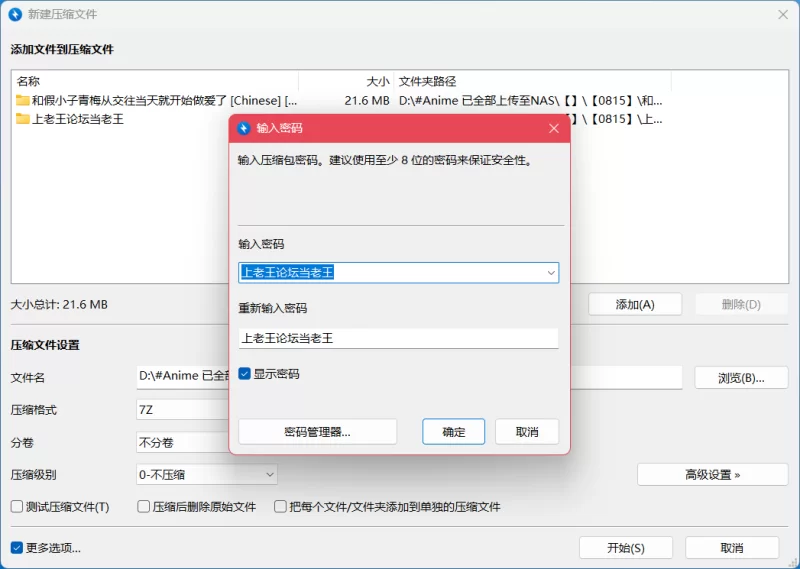Click the 21.6 MB size cell
The width and height of the screenshot is (800, 569).
tap(367, 101)
